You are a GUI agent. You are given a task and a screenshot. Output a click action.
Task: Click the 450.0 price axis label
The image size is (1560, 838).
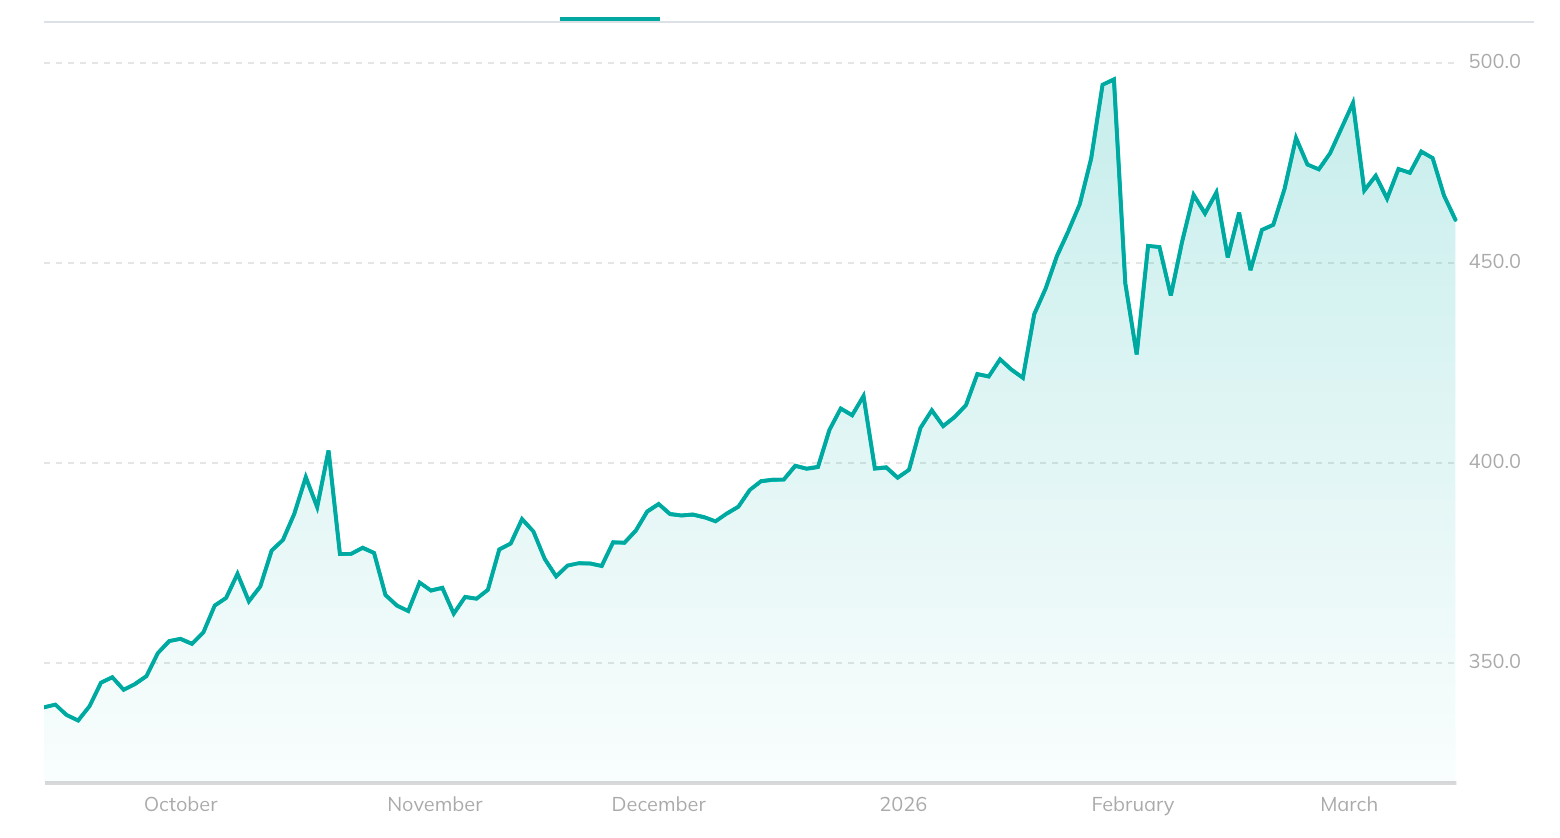[1494, 262]
